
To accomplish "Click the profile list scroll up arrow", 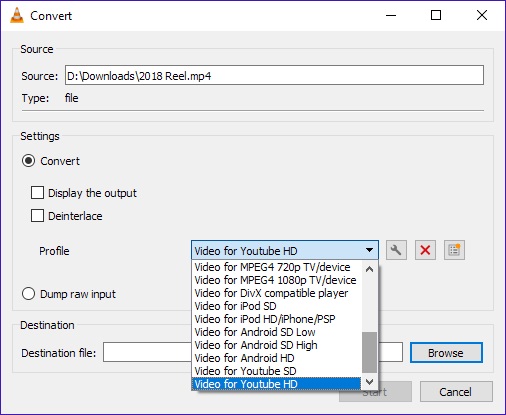I will [x=369, y=269].
